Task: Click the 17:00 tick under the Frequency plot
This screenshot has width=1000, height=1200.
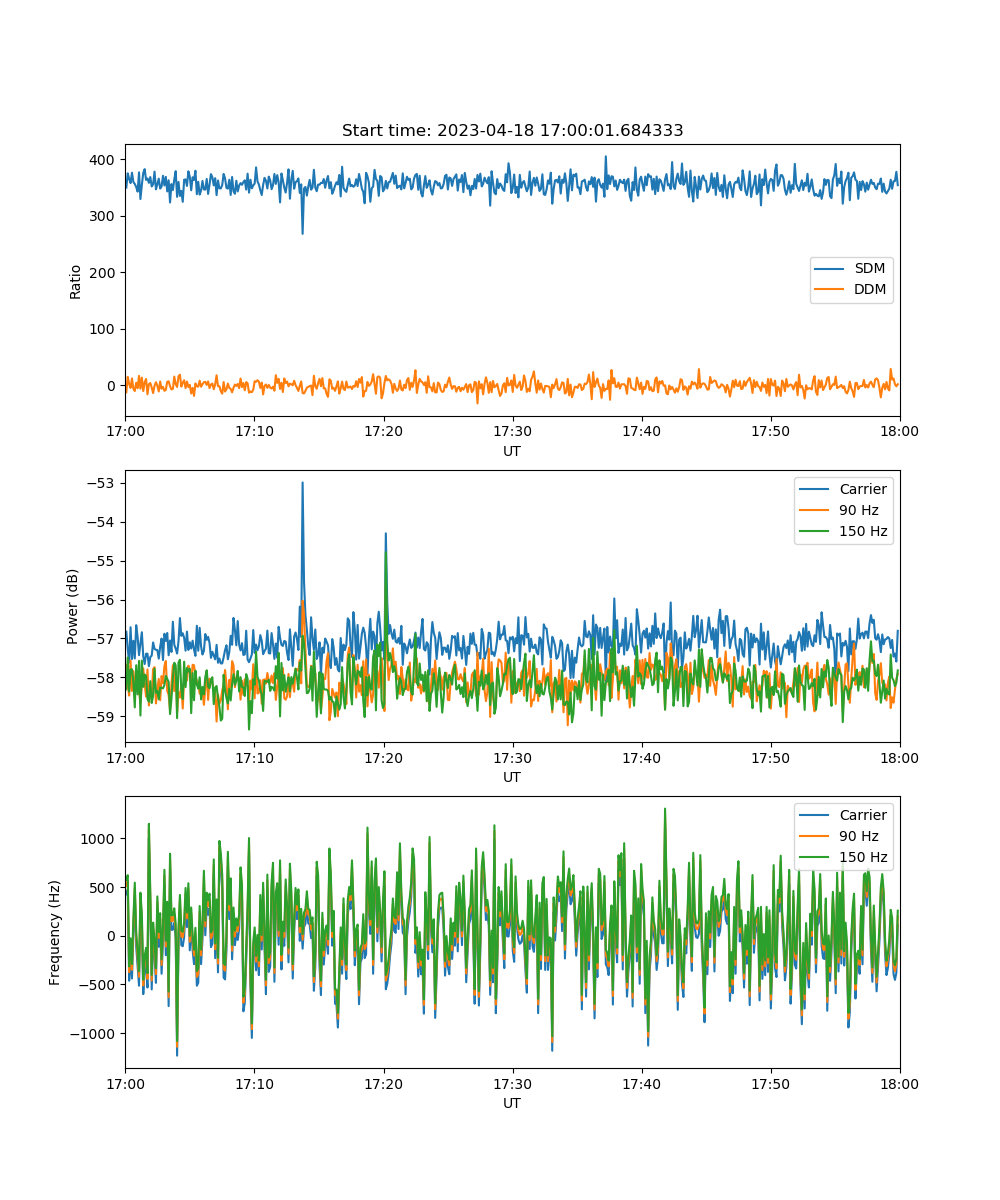Action: [x=125, y=1083]
